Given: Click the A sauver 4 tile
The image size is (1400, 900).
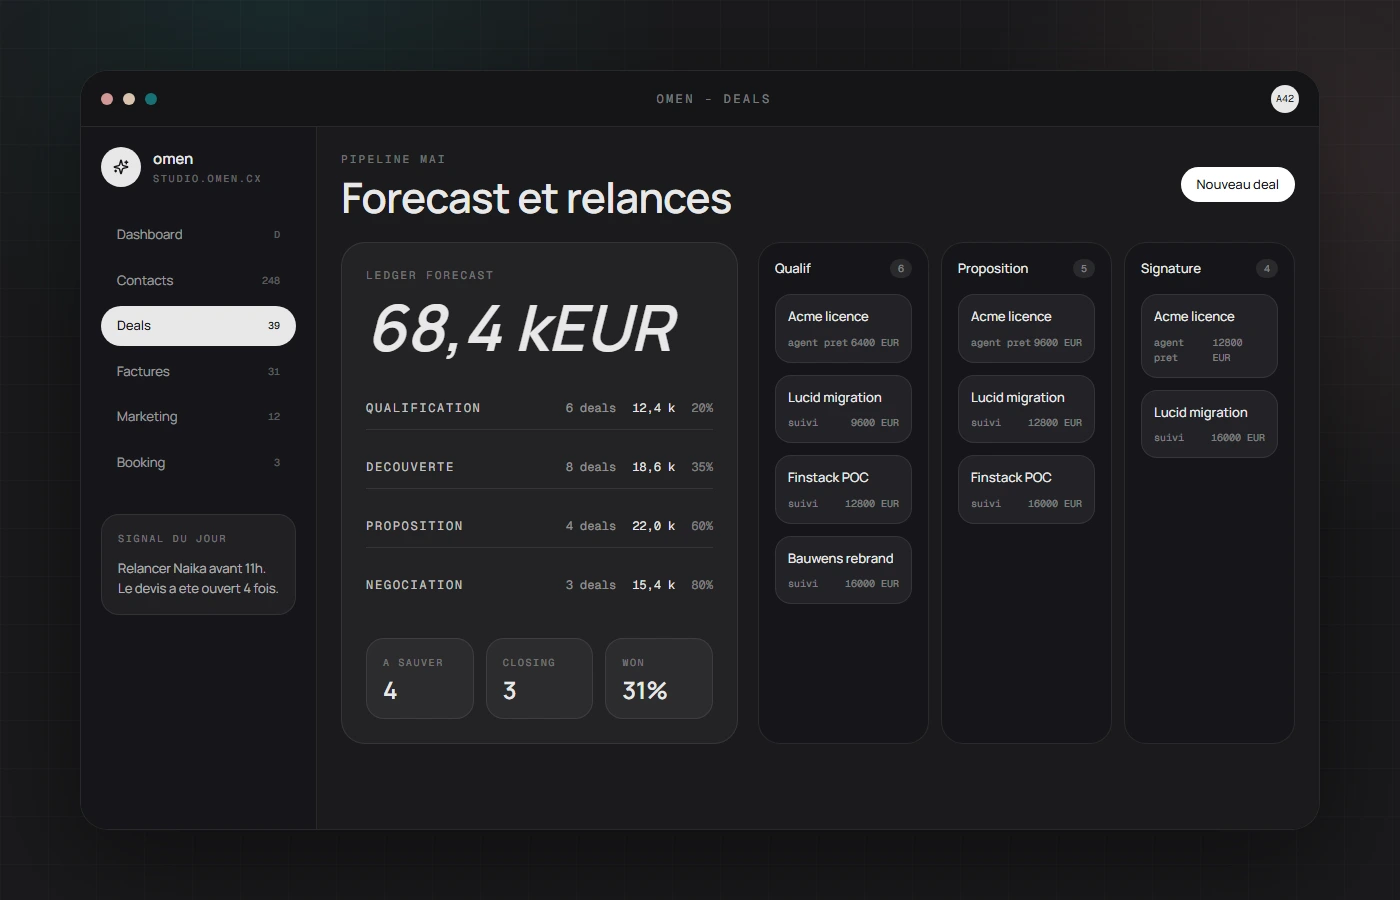Looking at the screenshot, I should [420, 678].
